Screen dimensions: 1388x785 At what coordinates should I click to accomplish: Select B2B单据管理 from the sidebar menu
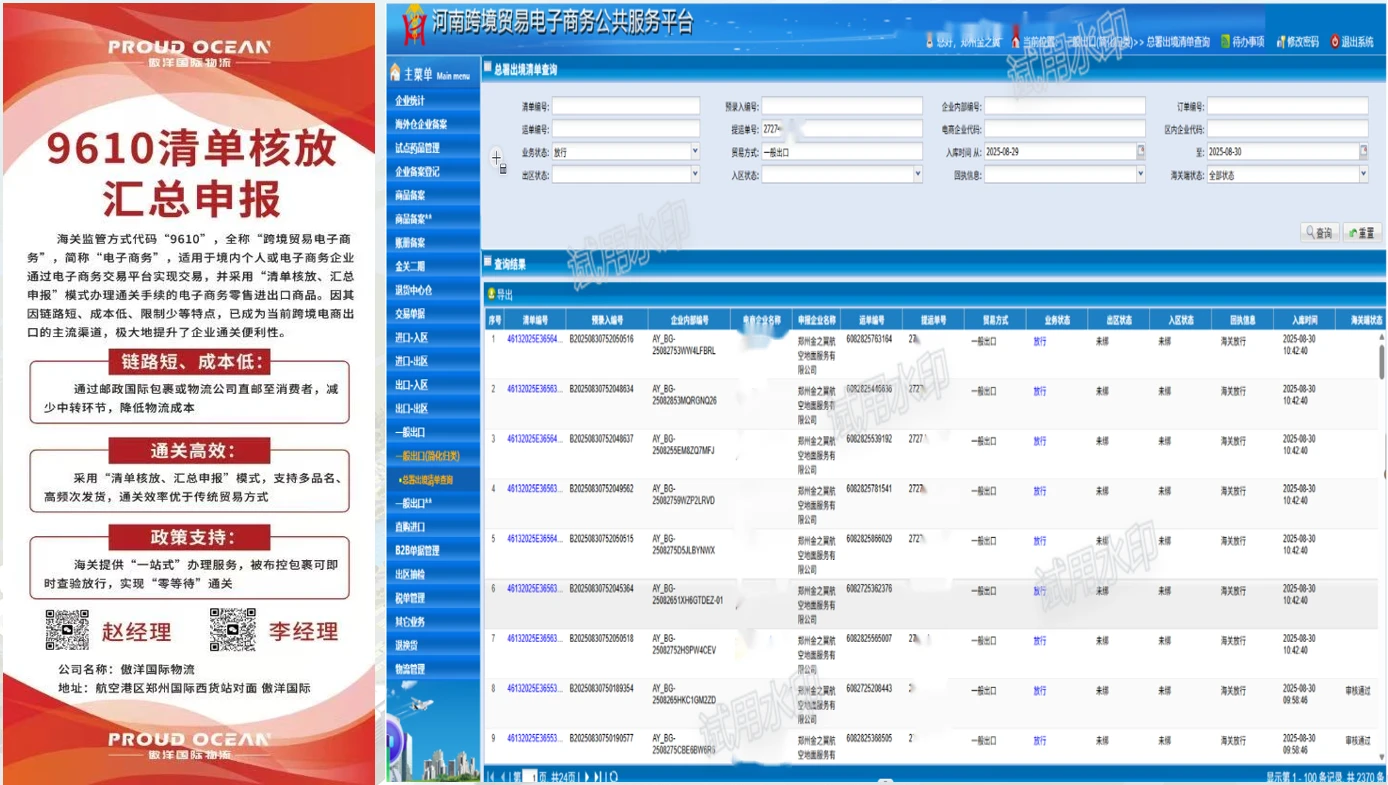point(417,551)
